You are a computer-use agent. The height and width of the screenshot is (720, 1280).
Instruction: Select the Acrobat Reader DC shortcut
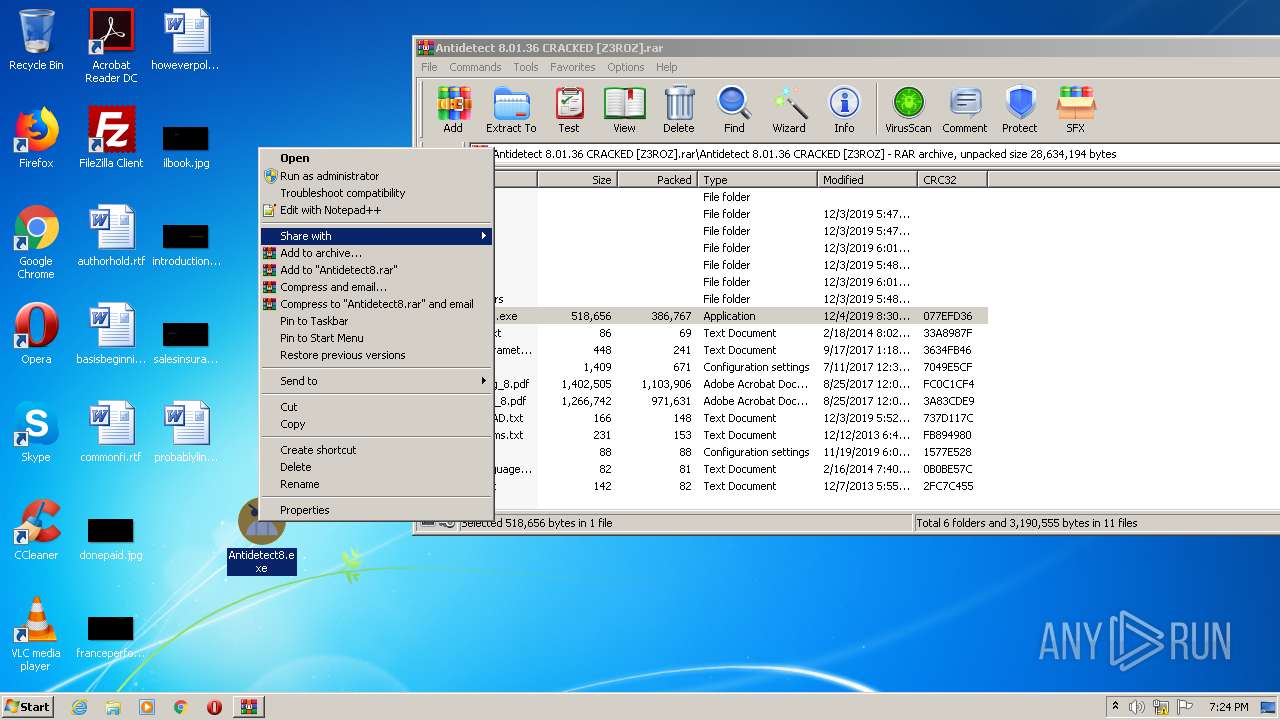click(111, 47)
